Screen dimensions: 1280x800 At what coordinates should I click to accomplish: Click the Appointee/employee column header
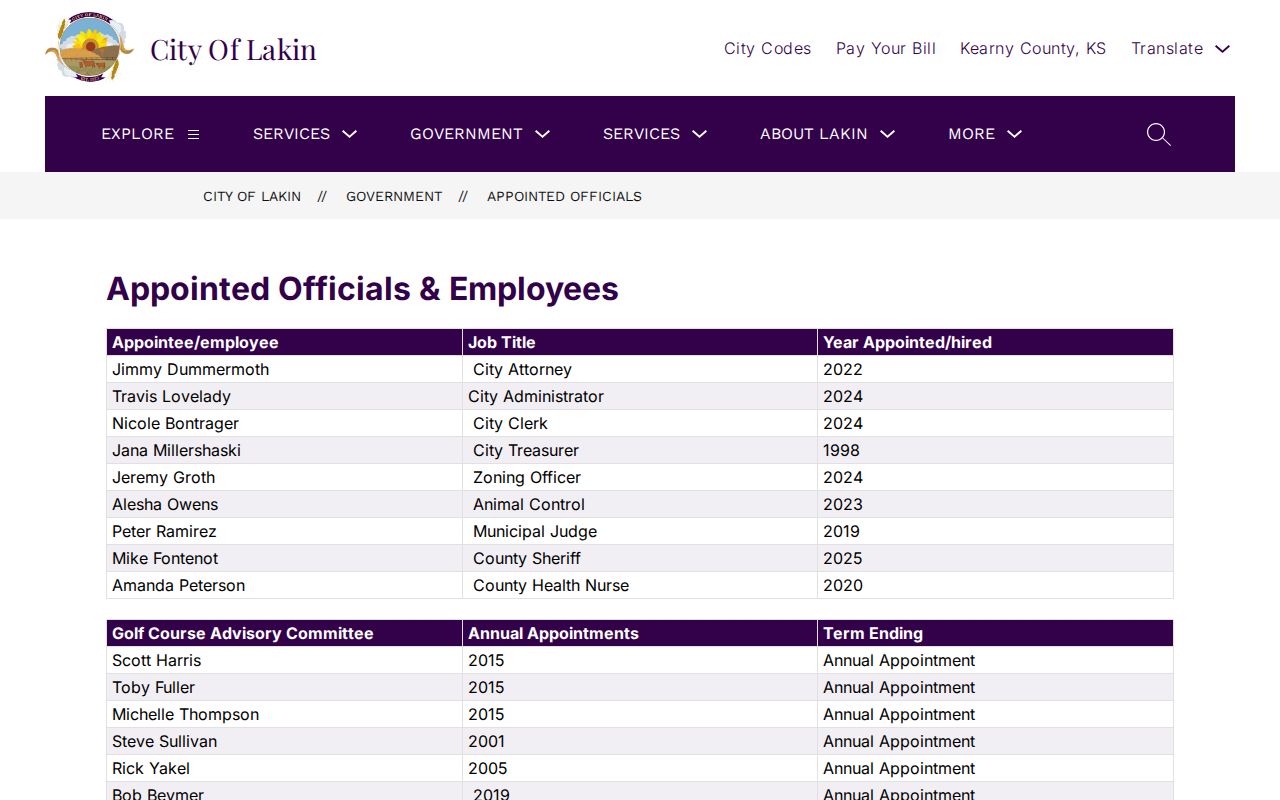pos(284,342)
